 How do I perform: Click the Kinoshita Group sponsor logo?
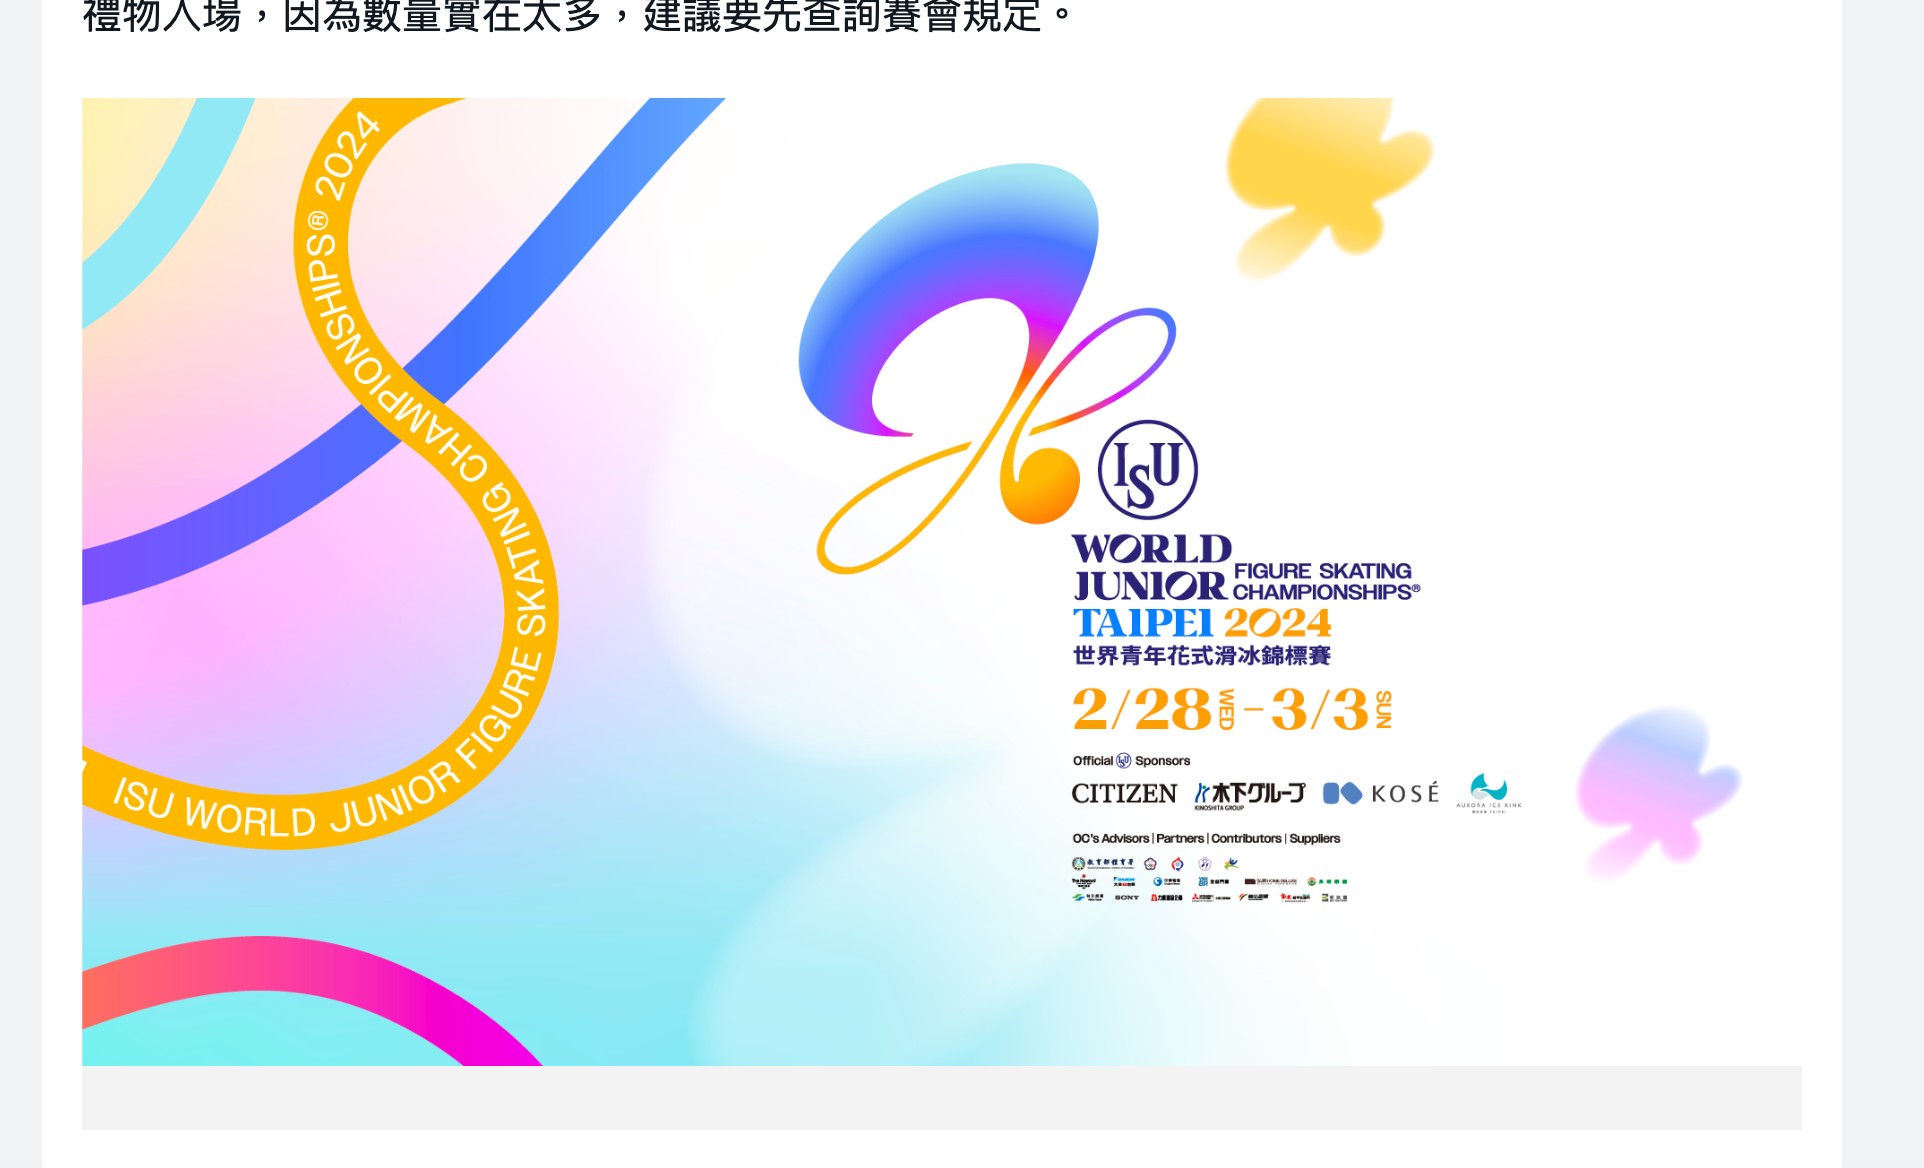(x=1249, y=794)
